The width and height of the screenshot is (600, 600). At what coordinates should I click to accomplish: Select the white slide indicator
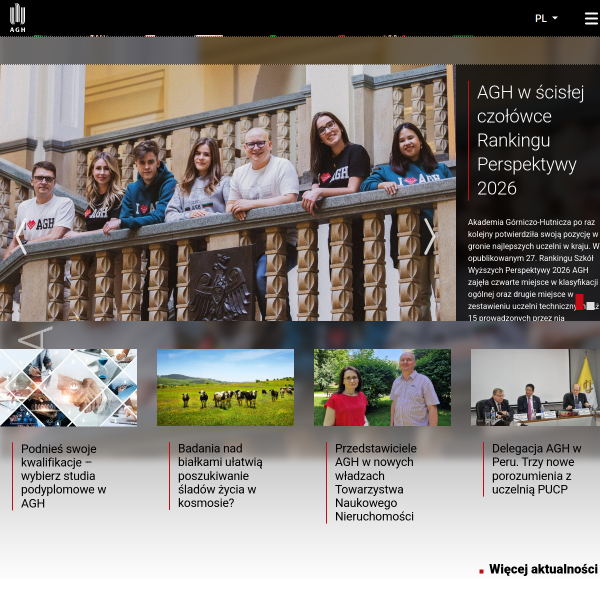click(590, 306)
